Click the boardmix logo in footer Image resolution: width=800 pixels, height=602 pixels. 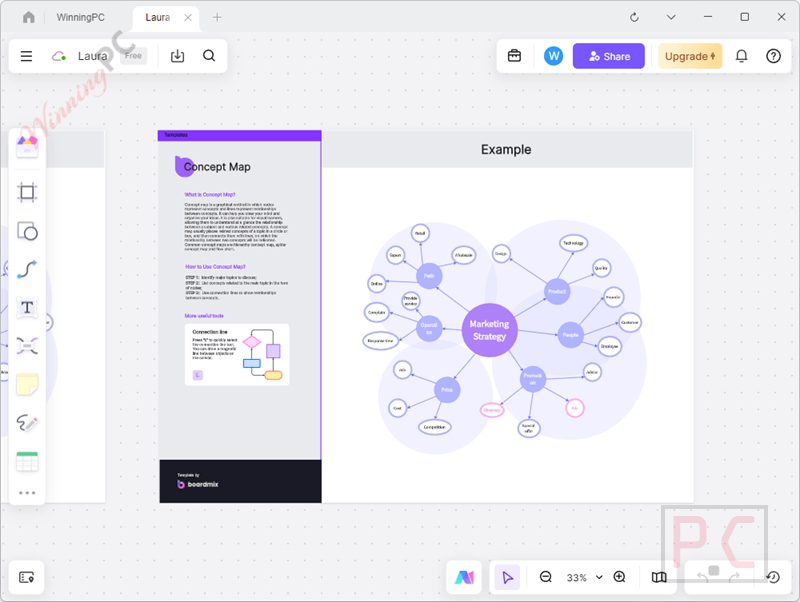pos(198,484)
